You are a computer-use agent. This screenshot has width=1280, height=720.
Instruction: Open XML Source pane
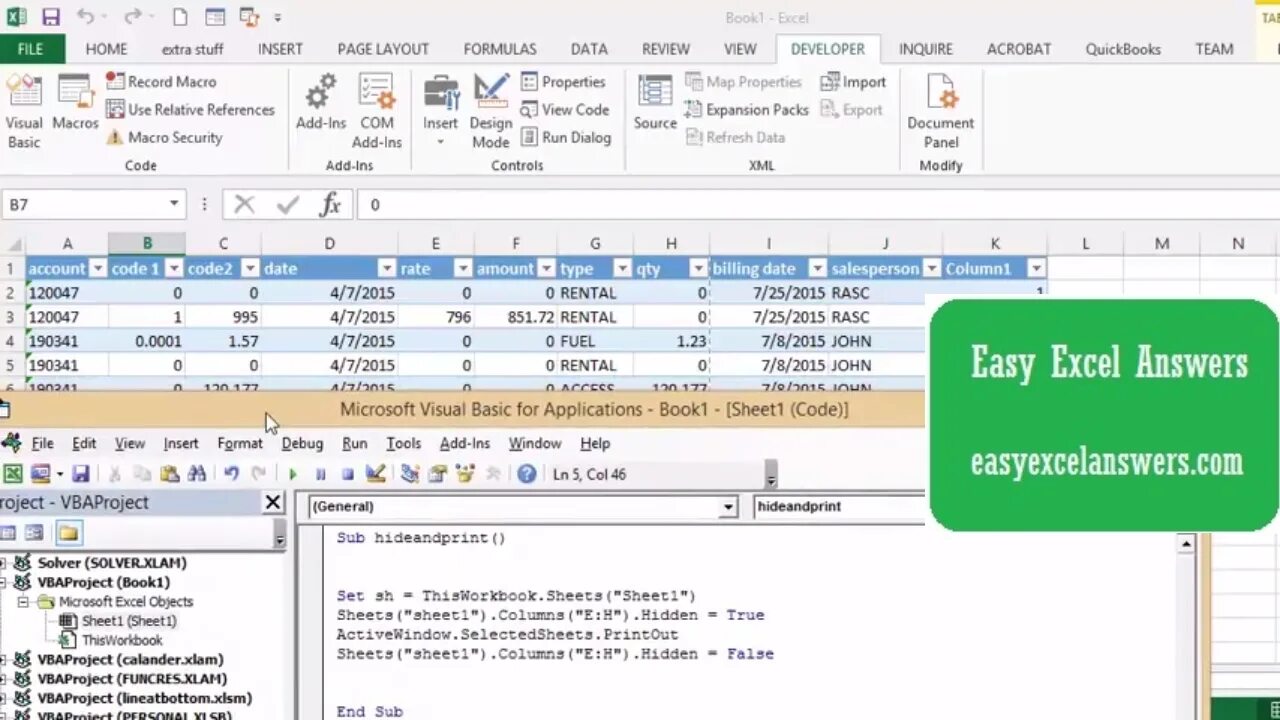pos(655,103)
